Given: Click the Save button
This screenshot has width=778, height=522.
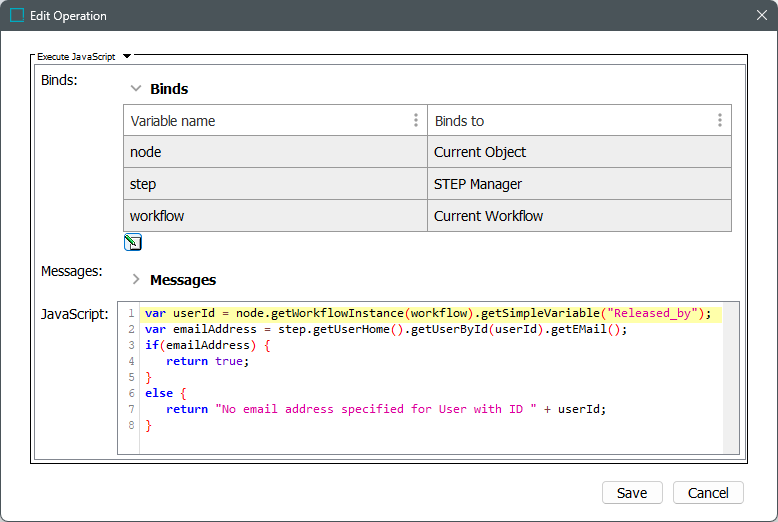Looking at the screenshot, I should pos(631,492).
